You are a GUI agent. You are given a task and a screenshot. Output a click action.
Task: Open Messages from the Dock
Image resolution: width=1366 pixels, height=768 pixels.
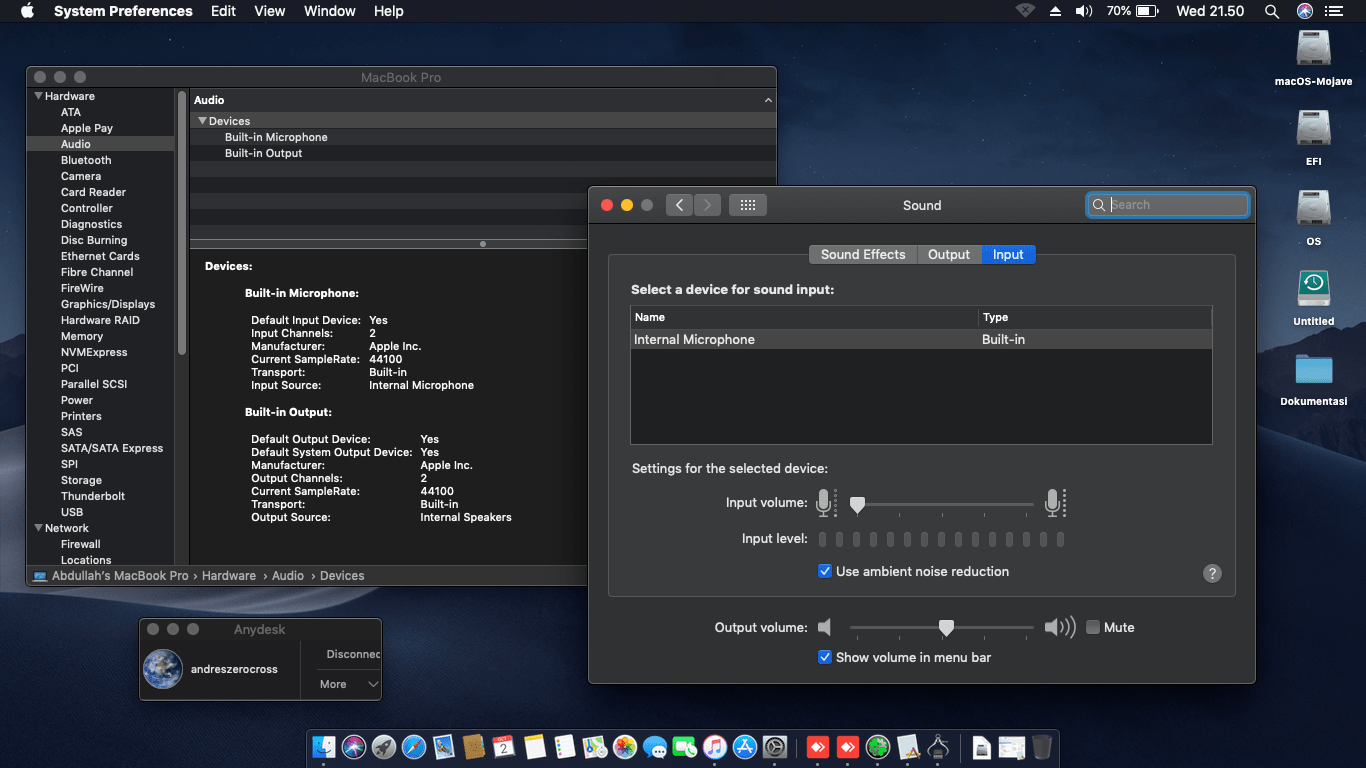(654, 747)
